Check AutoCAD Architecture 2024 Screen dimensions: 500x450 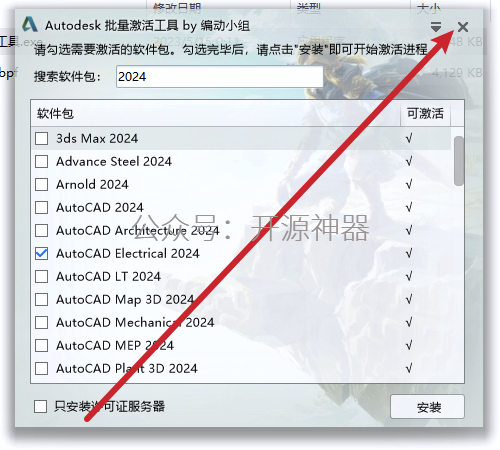41,230
